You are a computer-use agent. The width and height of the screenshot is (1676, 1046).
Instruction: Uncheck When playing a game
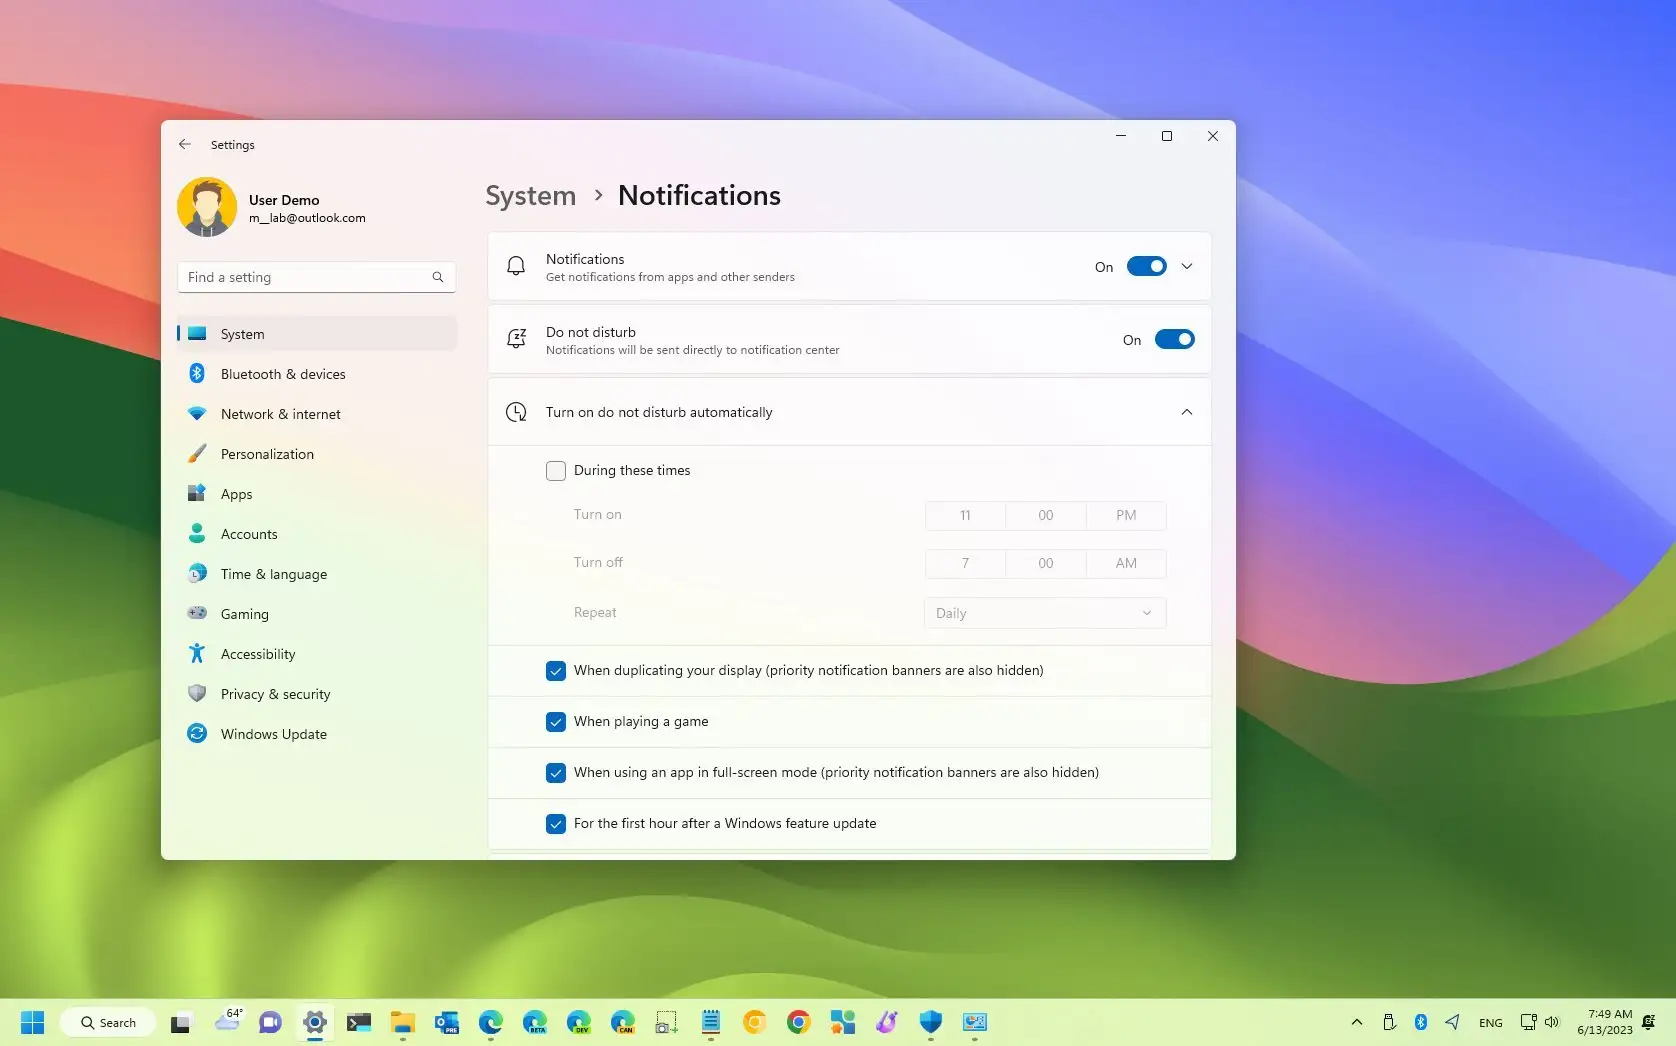(556, 722)
